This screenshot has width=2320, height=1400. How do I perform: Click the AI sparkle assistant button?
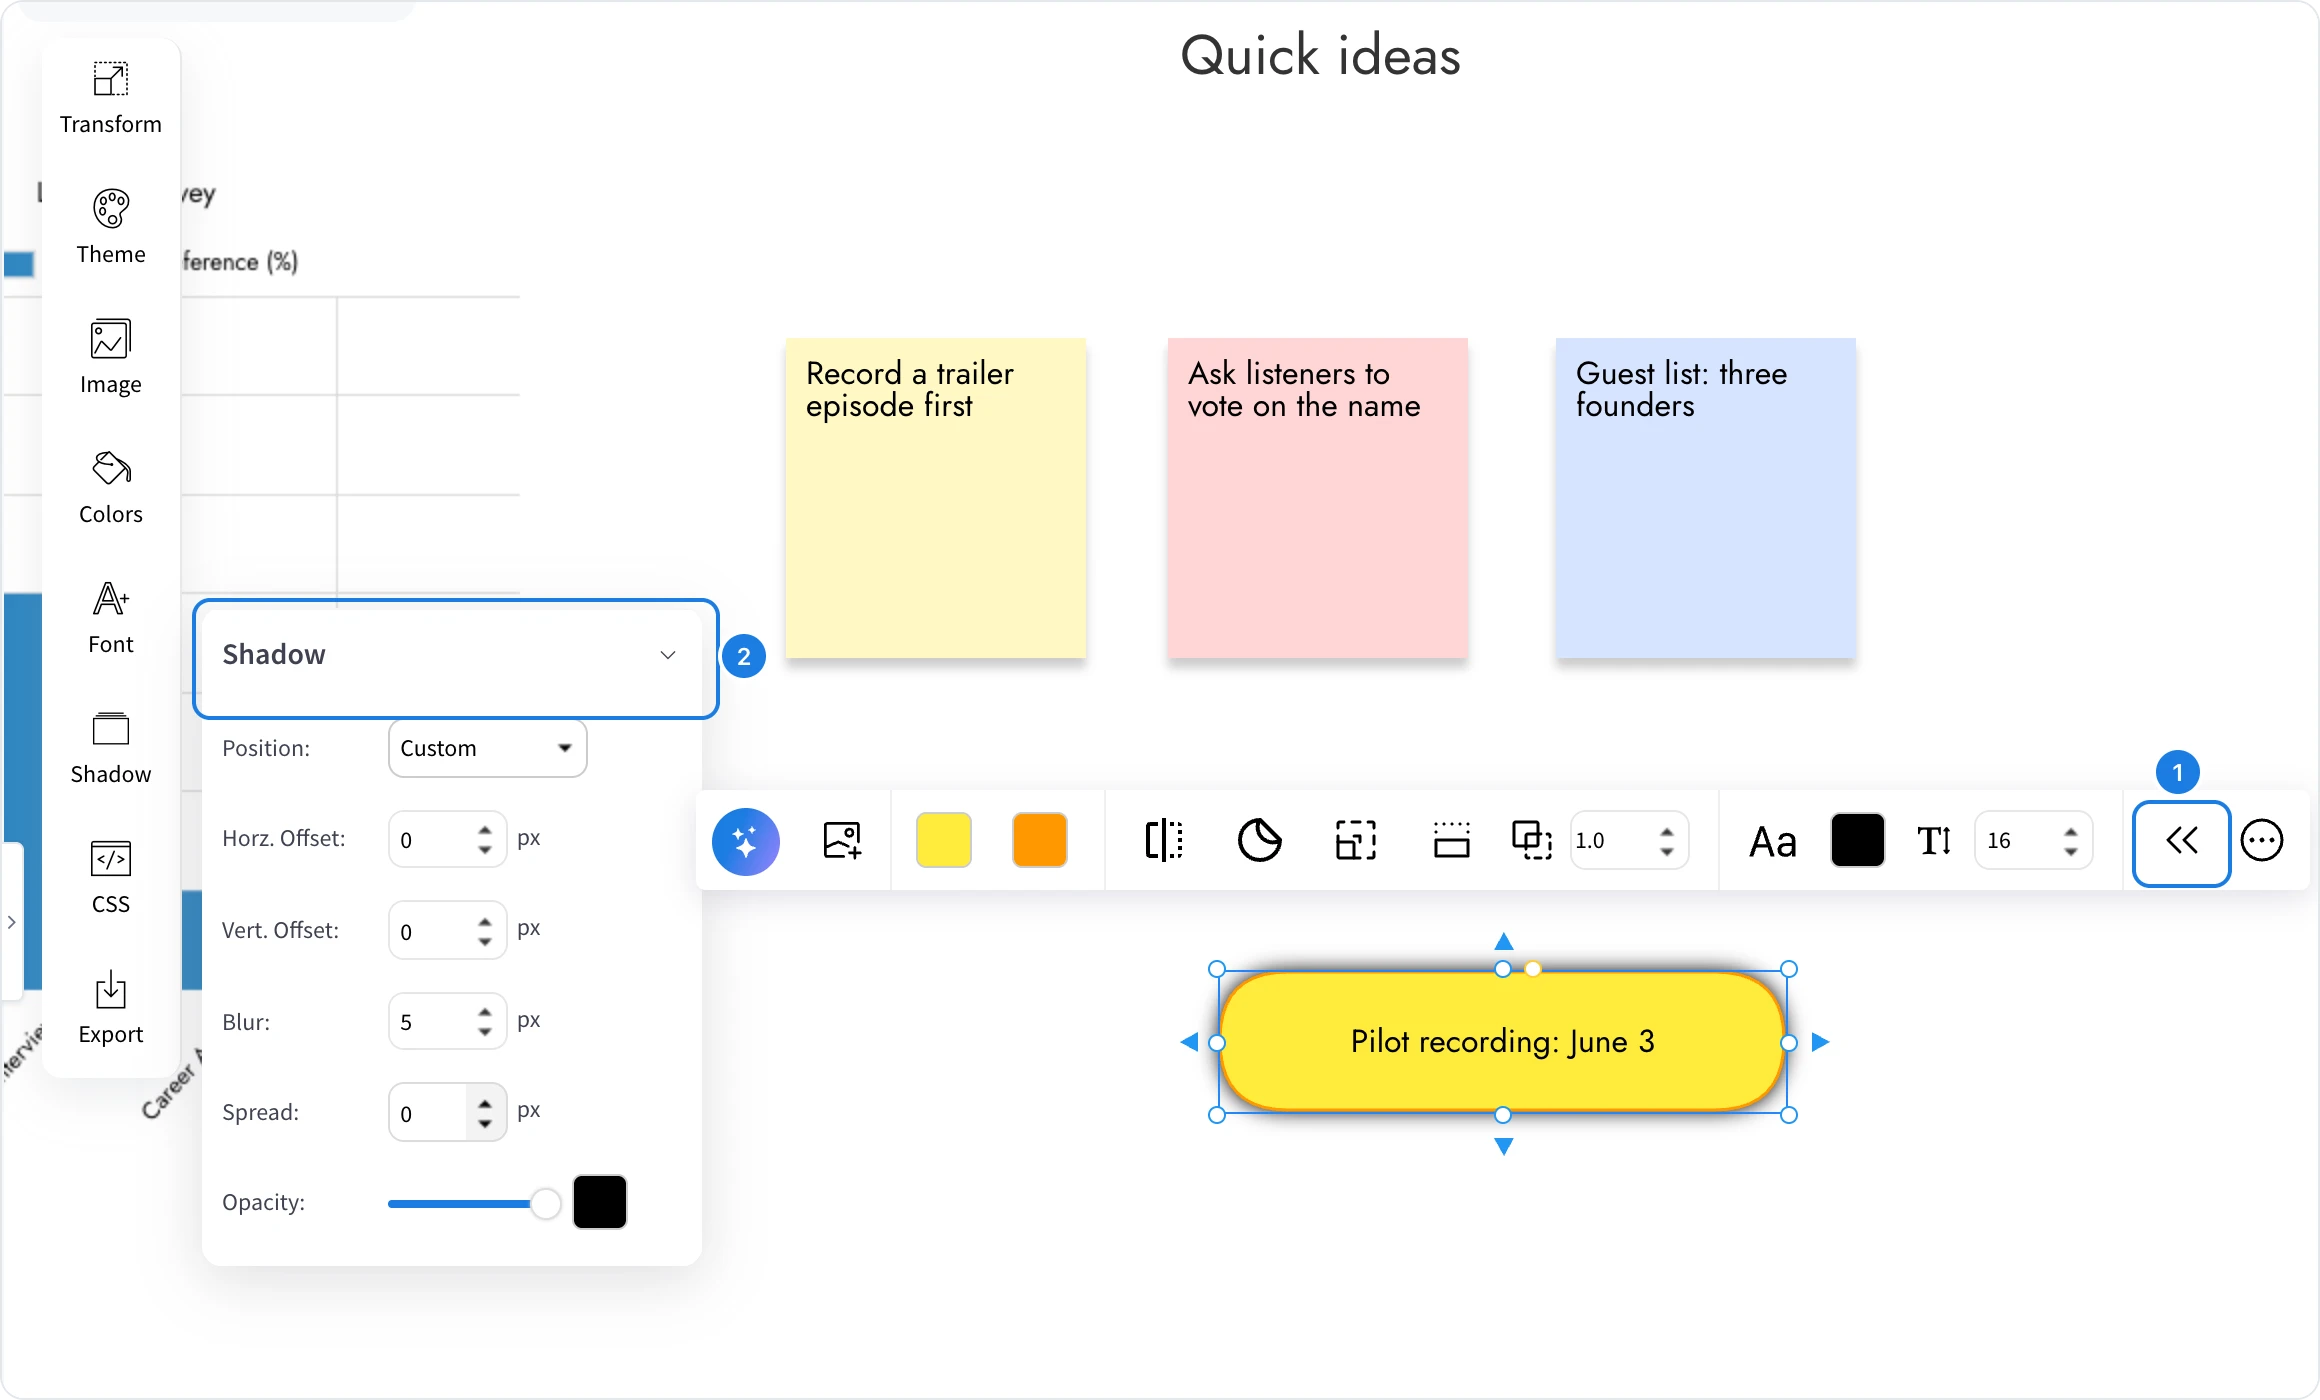point(746,841)
